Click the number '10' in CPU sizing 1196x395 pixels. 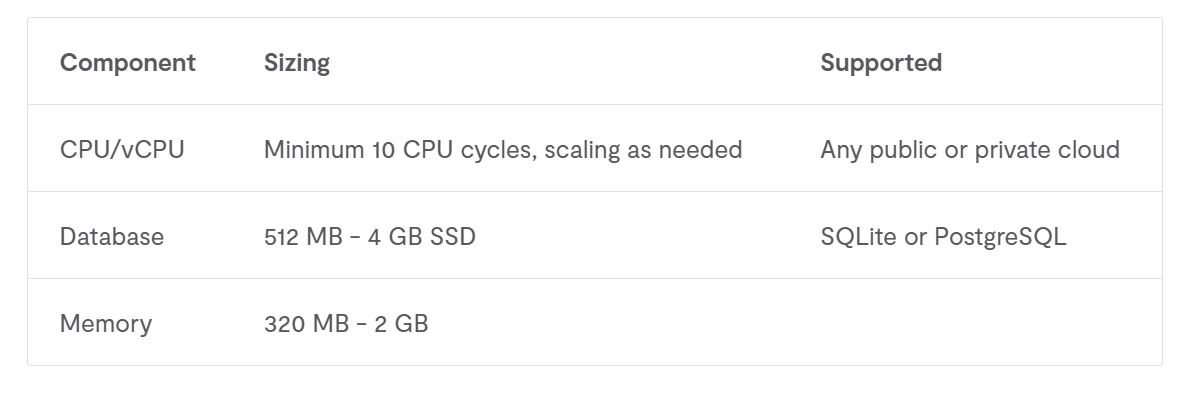pyautogui.click(x=384, y=149)
